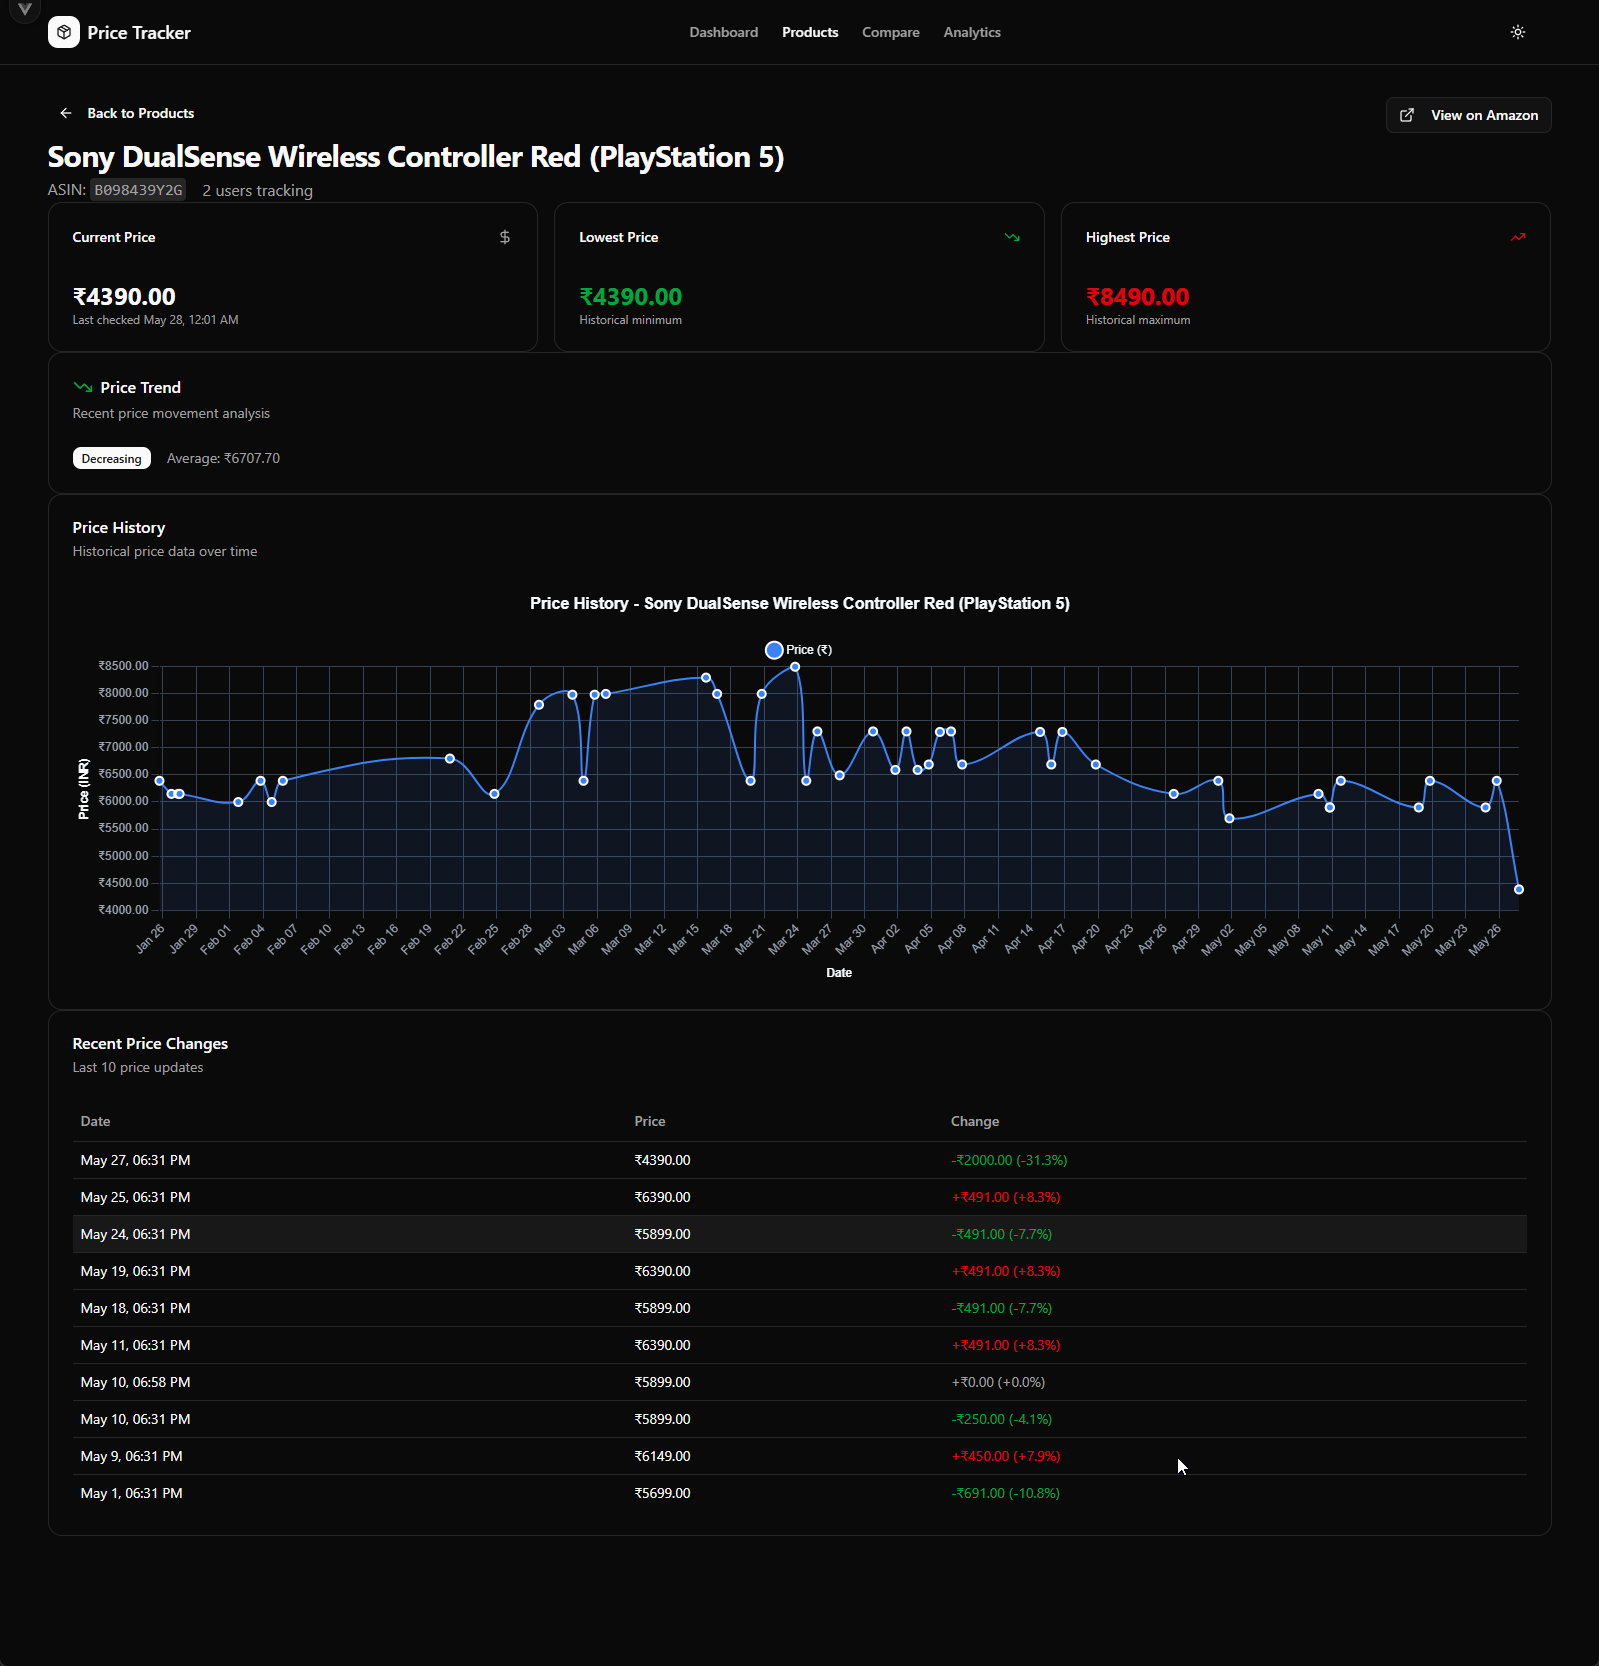Click the Historical minimum caption
1599x1666 pixels.
(x=630, y=320)
